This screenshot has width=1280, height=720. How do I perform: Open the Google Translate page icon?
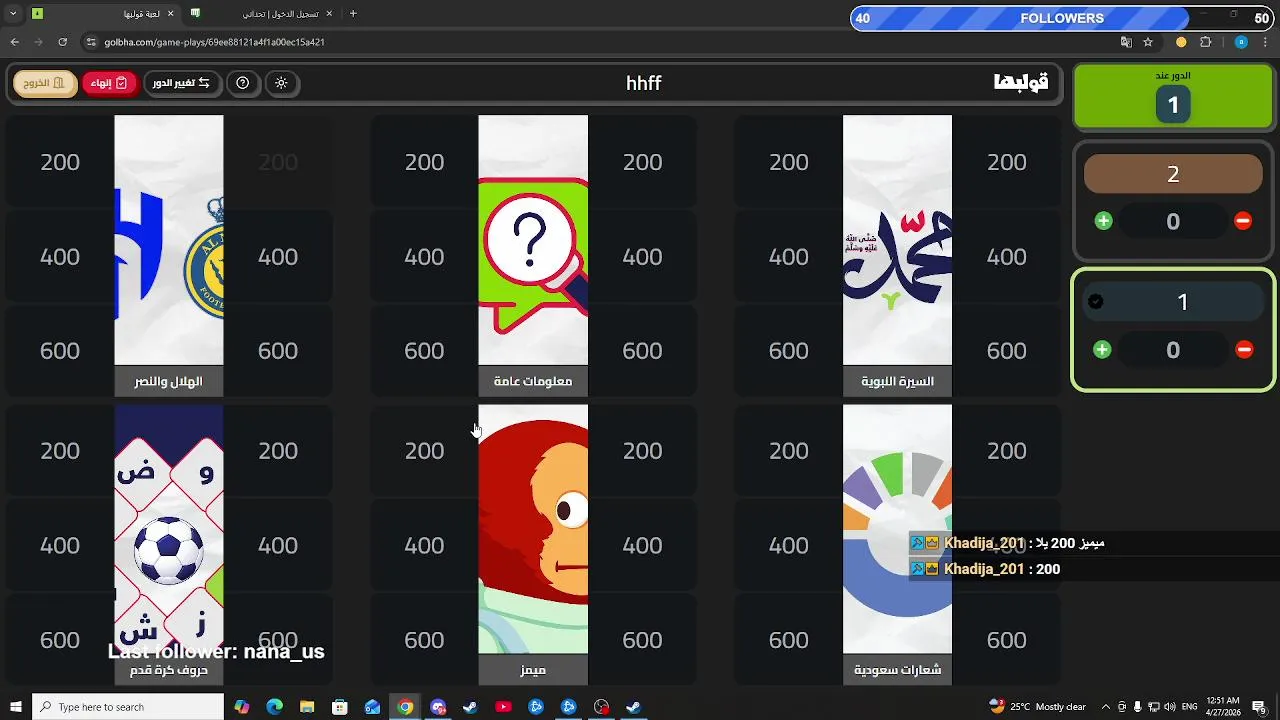click(1126, 42)
